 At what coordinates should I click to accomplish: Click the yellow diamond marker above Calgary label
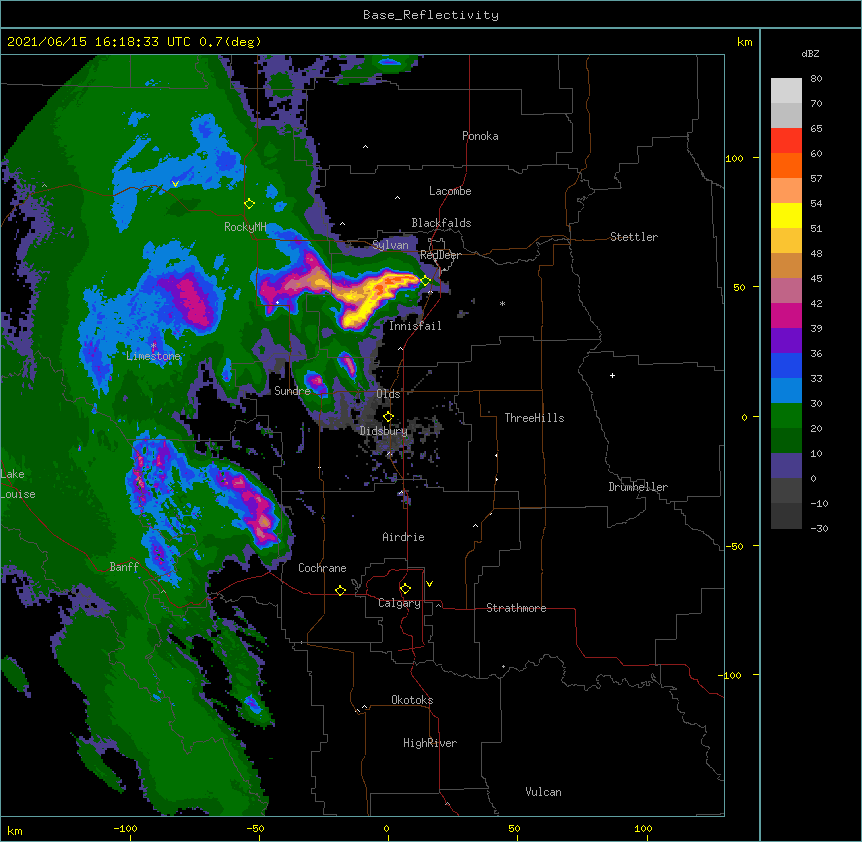(x=405, y=589)
